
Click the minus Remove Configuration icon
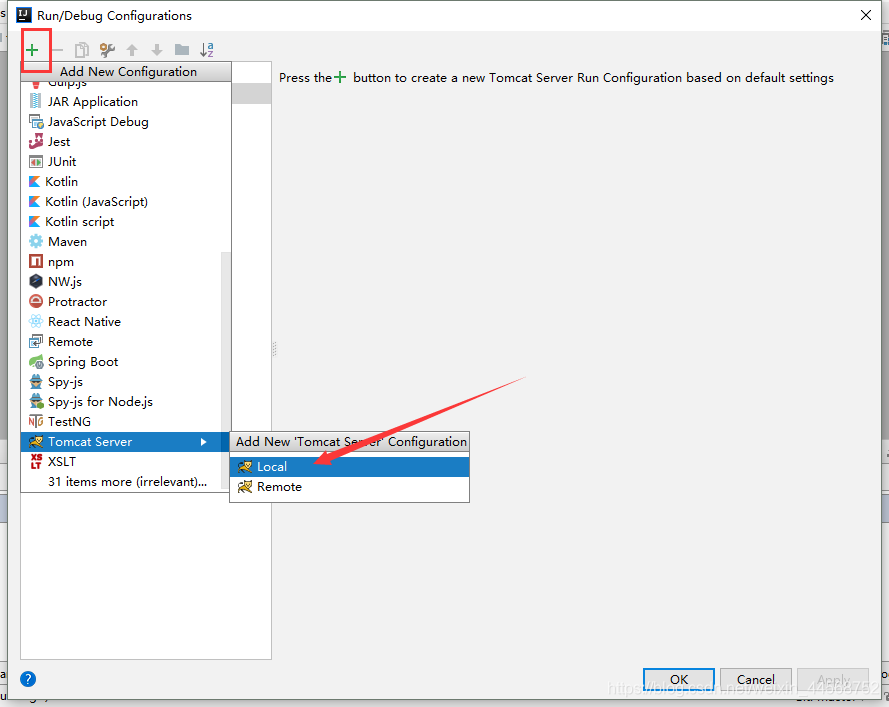(57, 50)
